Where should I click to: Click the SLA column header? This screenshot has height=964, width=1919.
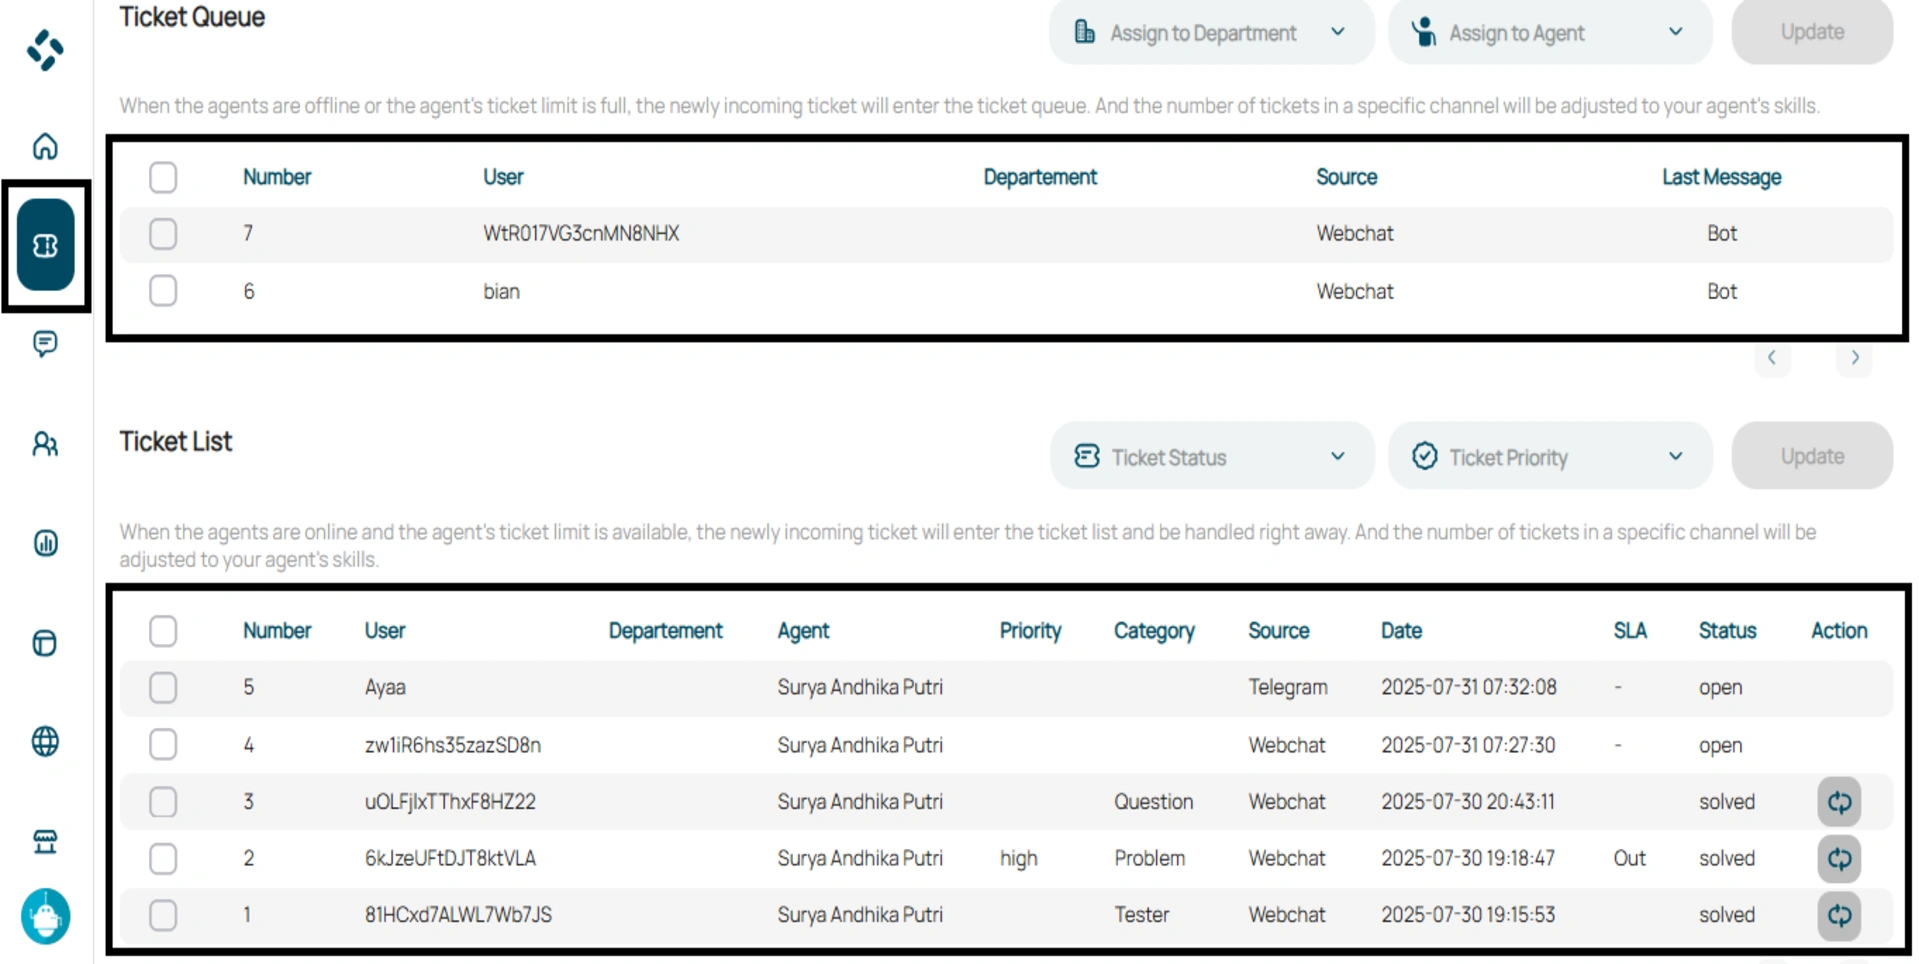click(1629, 631)
